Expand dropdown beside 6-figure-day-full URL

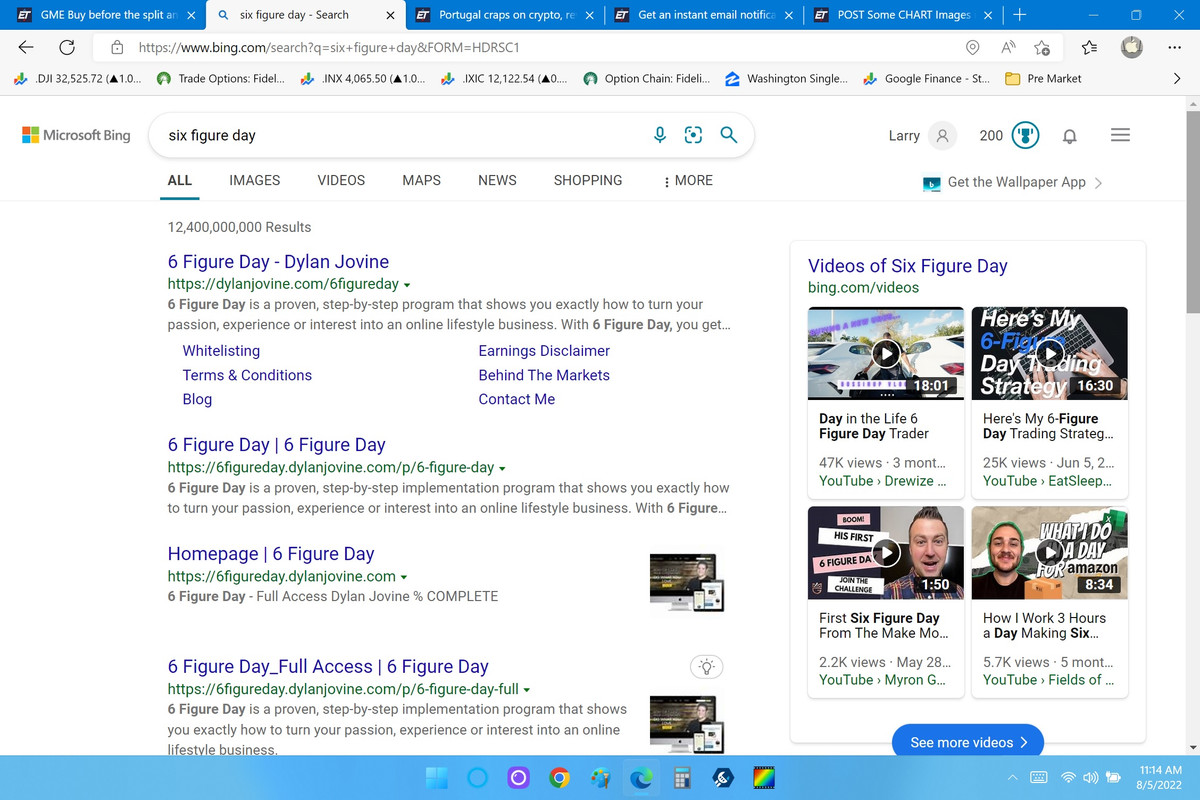(x=527, y=690)
